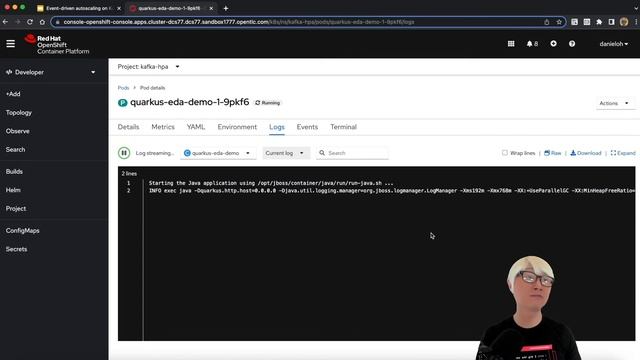Open Project in the sidebar

click(x=16, y=208)
